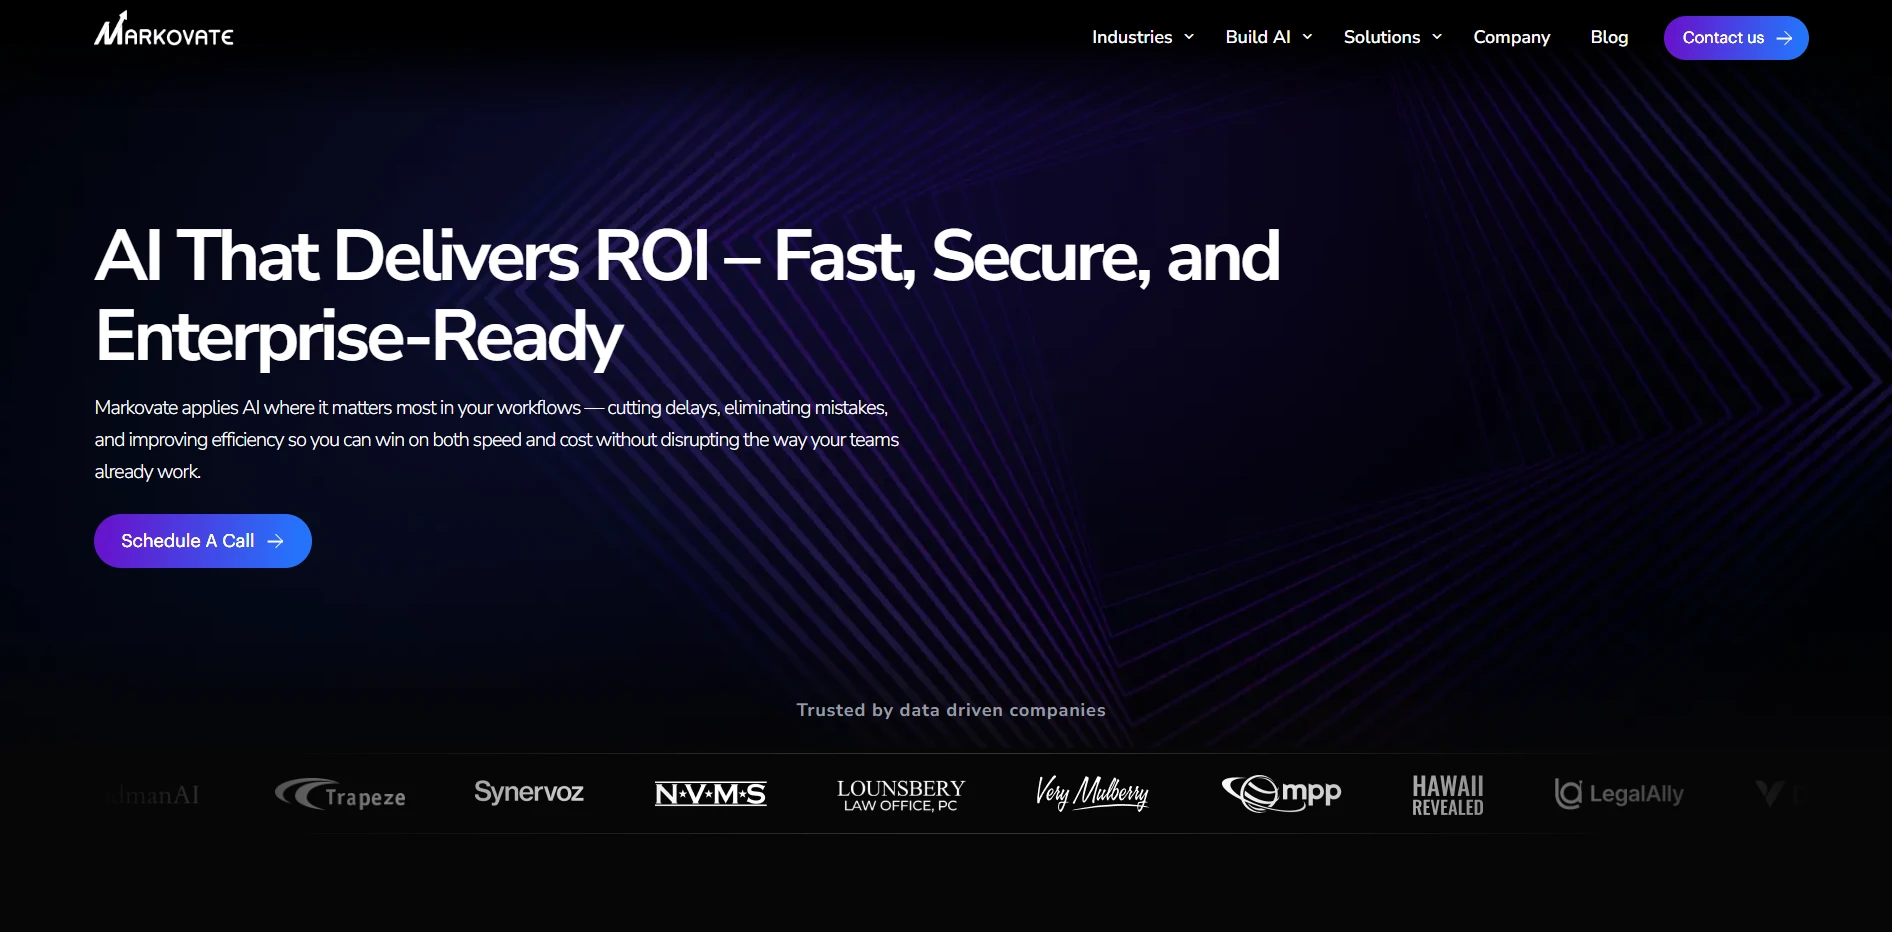Click the Trapeze company logo
The width and height of the screenshot is (1892, 932).
coord(340,795)
